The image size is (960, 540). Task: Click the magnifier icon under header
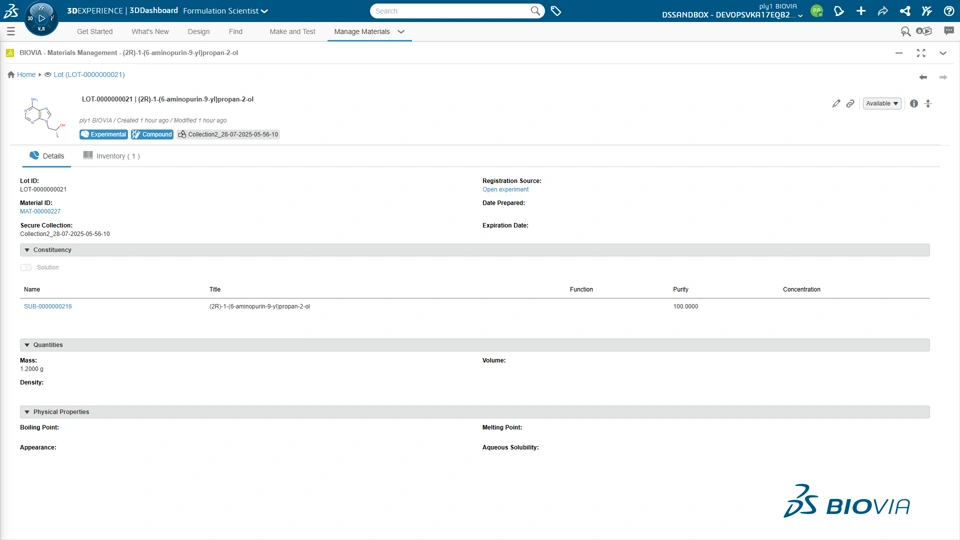click(906, 31)
